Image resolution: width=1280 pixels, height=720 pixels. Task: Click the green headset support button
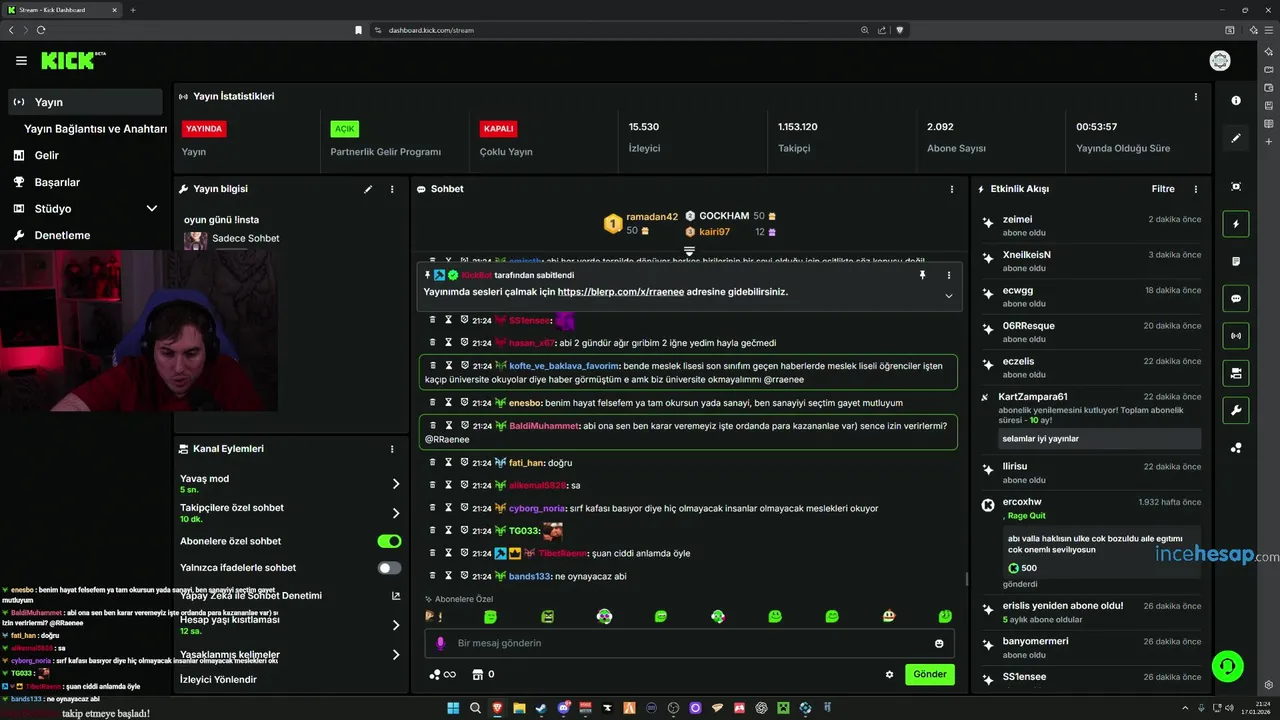1227,665
